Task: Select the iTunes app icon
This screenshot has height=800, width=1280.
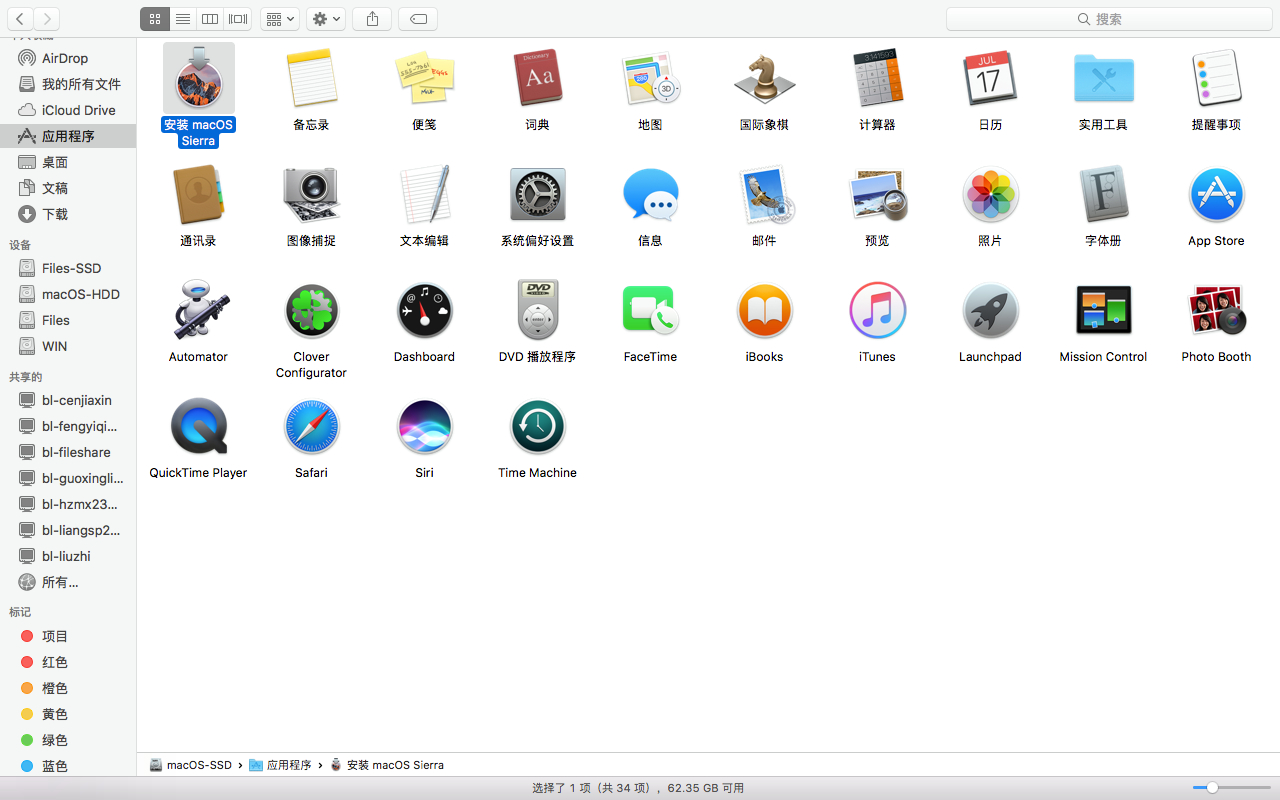Action: pos(877,311)
